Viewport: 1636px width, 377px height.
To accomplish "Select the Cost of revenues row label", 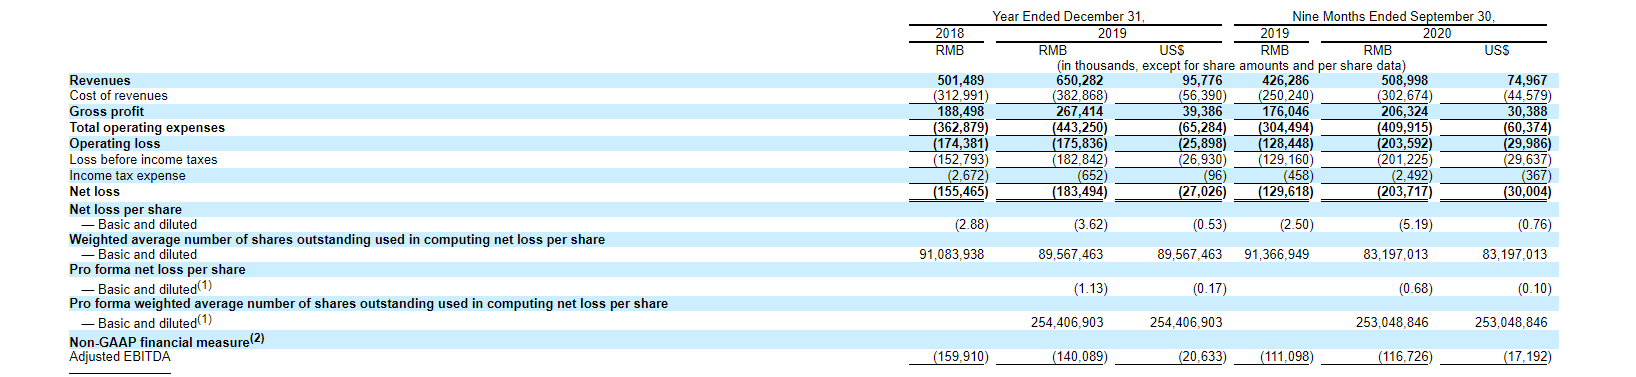I will [118, 96].
